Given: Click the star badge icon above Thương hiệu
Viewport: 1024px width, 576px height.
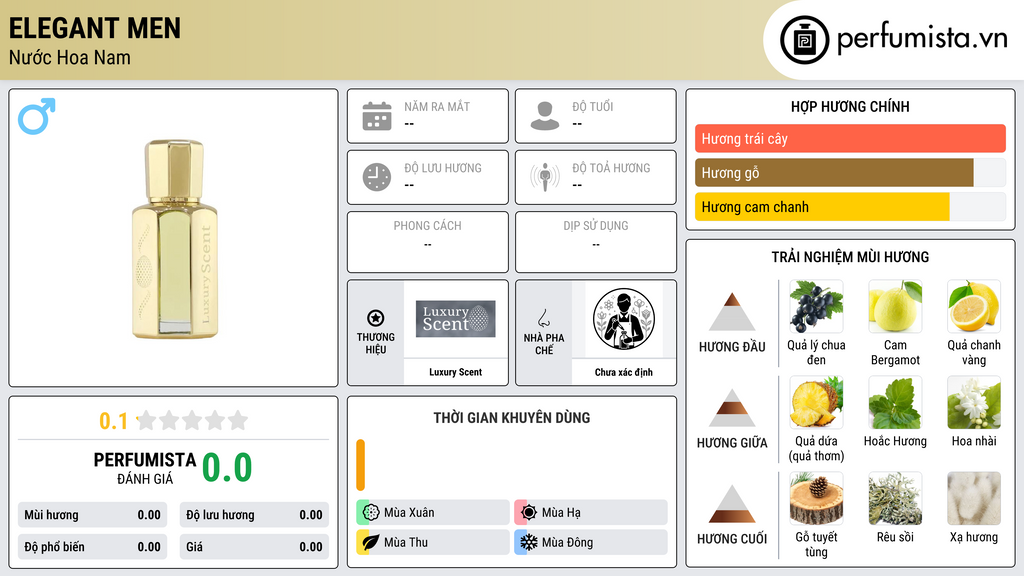Looking at the screenshot, I should [376, 318].
